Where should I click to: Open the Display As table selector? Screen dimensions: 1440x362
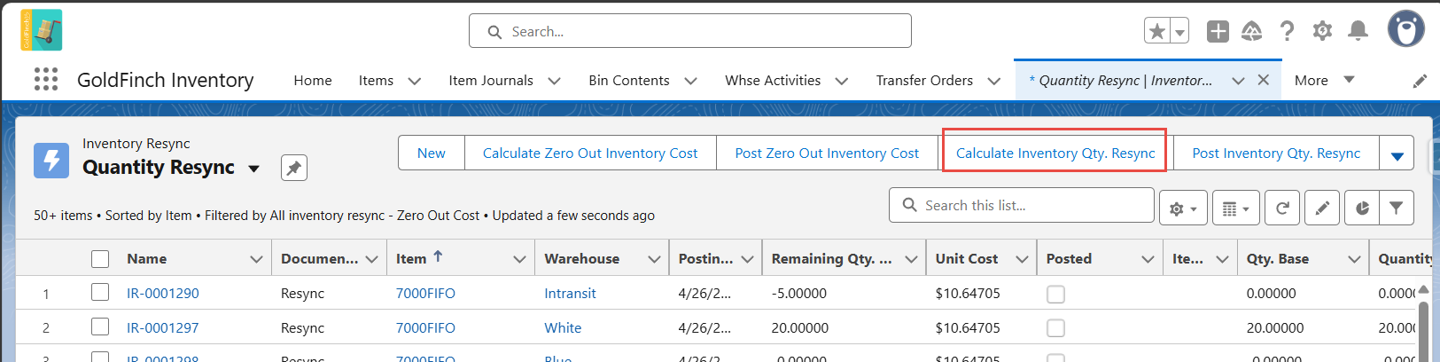(x=1236, y=208)
